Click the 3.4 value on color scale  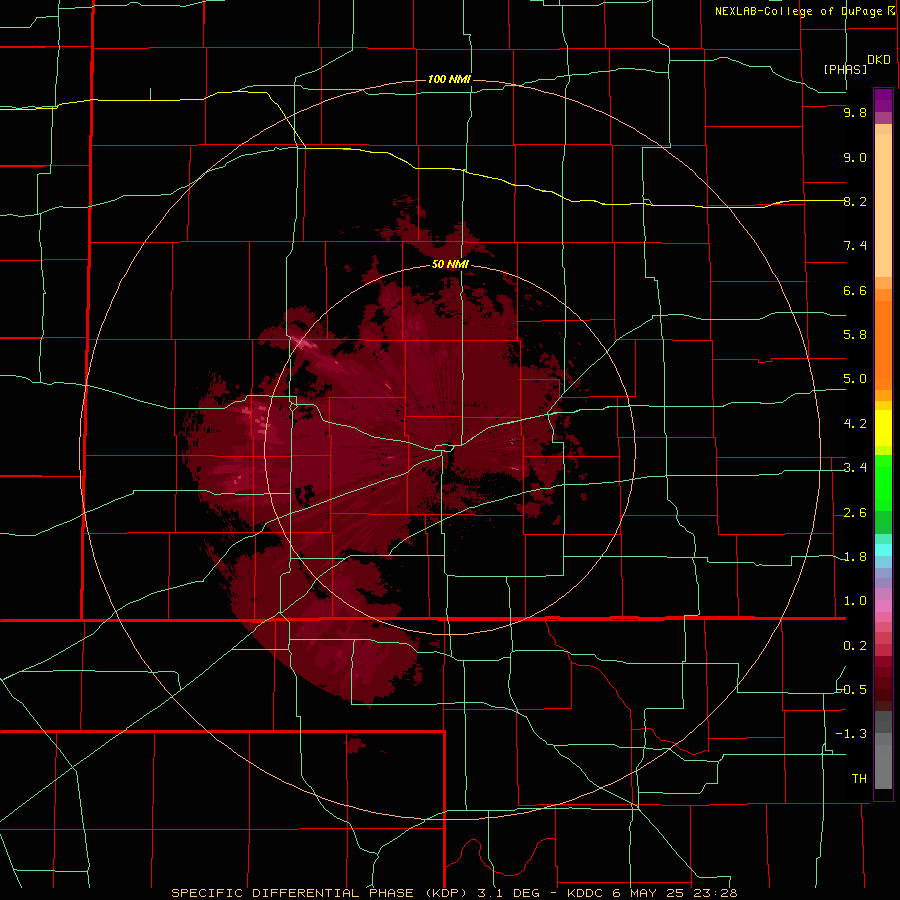855,468
